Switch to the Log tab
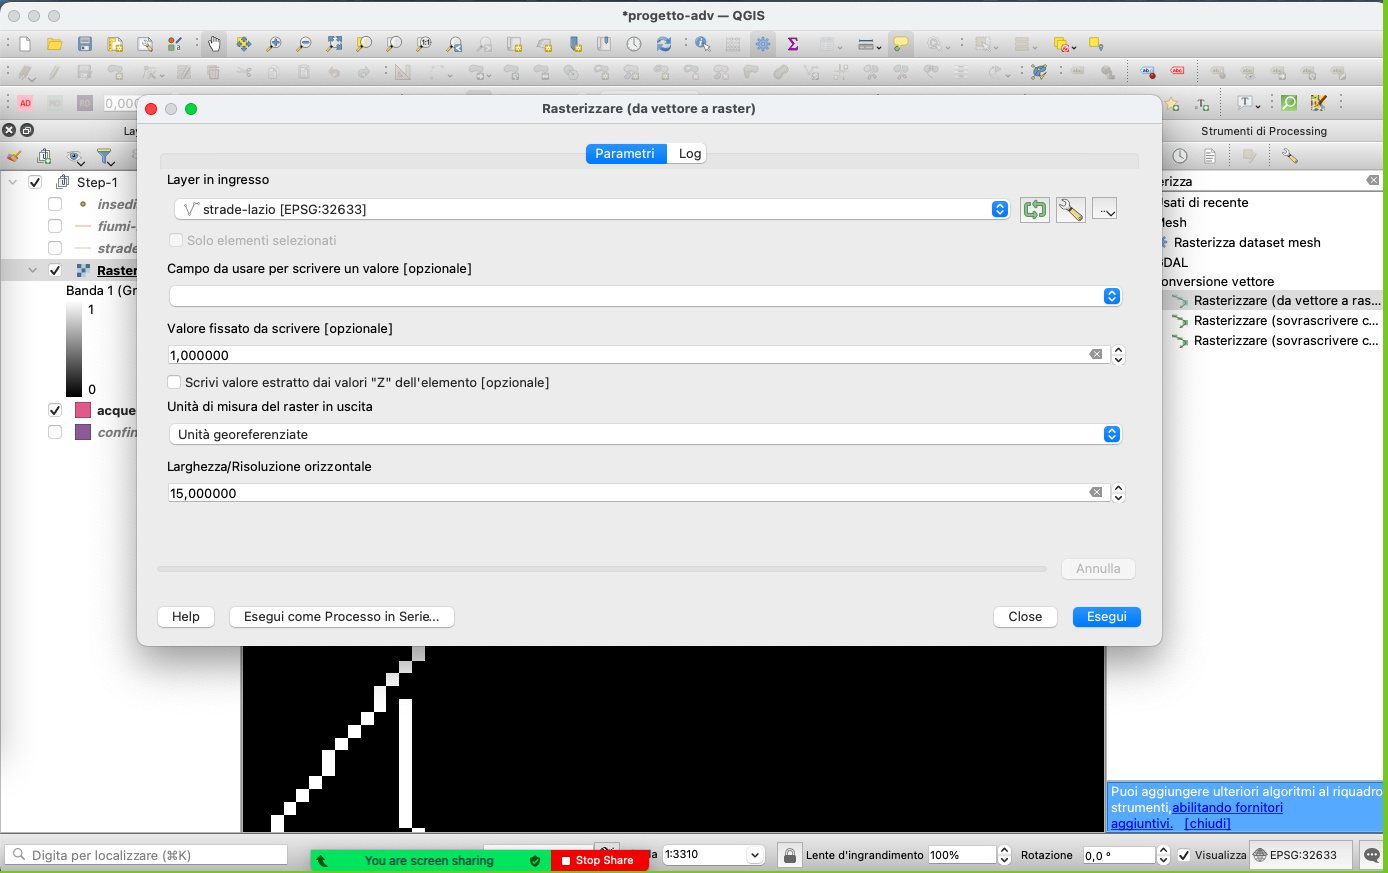Image resolution: width=1388 pixels, height=873 pixels. tap(689, 153)
